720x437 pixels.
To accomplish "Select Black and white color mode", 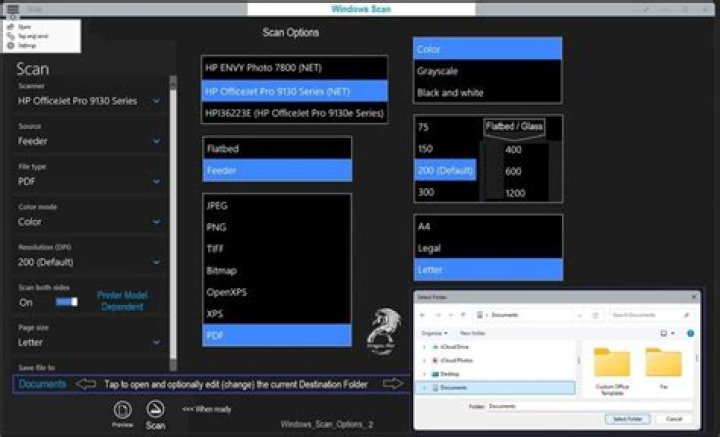I will [488, 93].
